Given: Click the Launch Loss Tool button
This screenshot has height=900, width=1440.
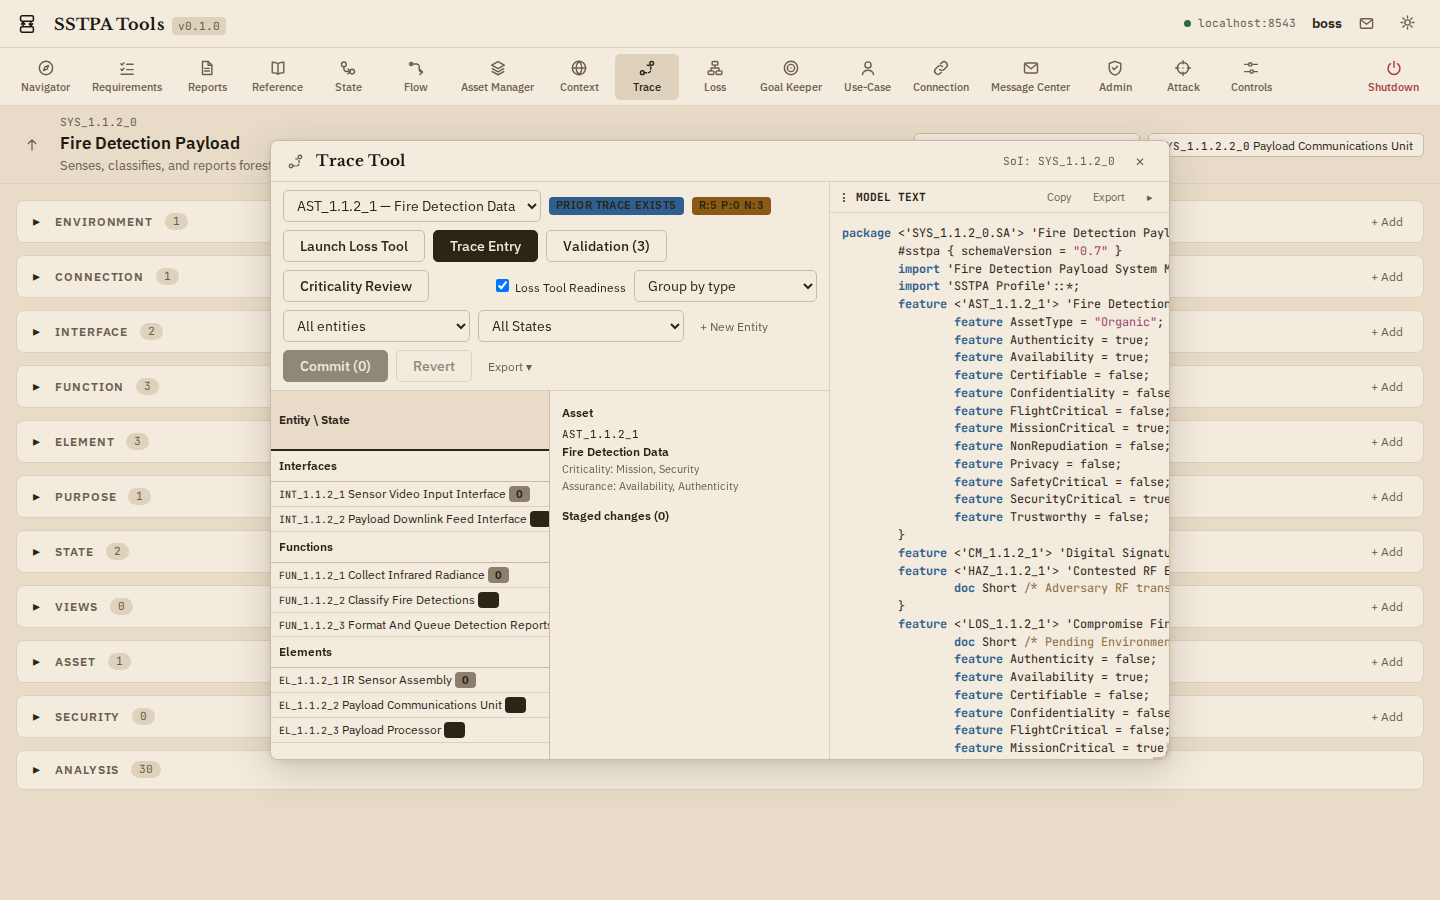Looking at the screenshot, I should [354, 246].
